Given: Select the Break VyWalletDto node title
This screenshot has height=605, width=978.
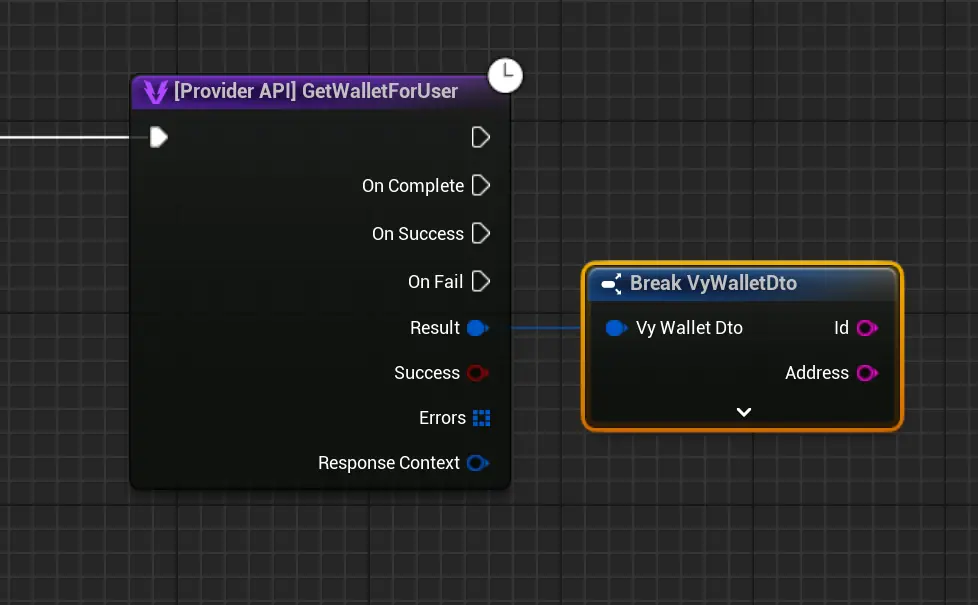Looking at the screenshot, I should (x=714, y=283).
